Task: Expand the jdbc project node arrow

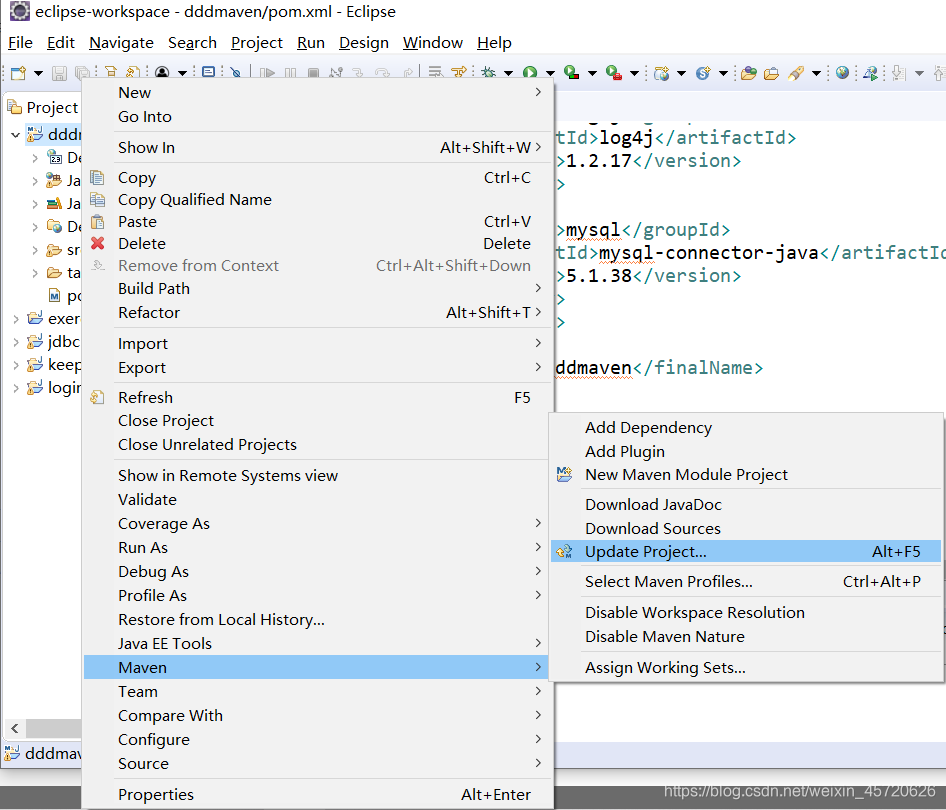Action: coord(16,342)
